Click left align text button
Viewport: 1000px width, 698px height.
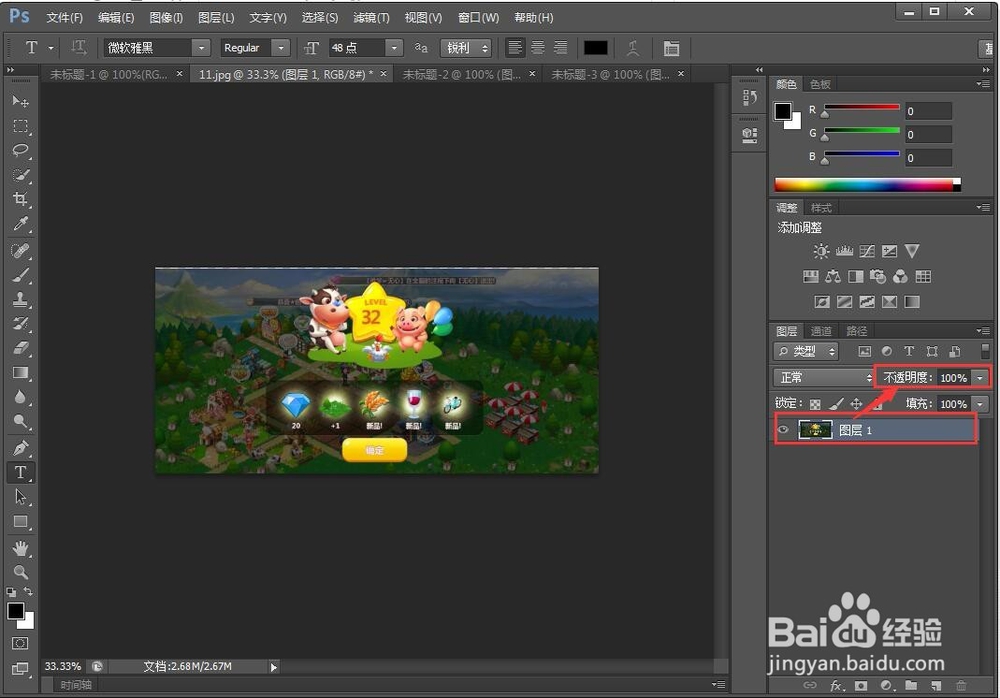pyautogui.click(x=515, y=48)
